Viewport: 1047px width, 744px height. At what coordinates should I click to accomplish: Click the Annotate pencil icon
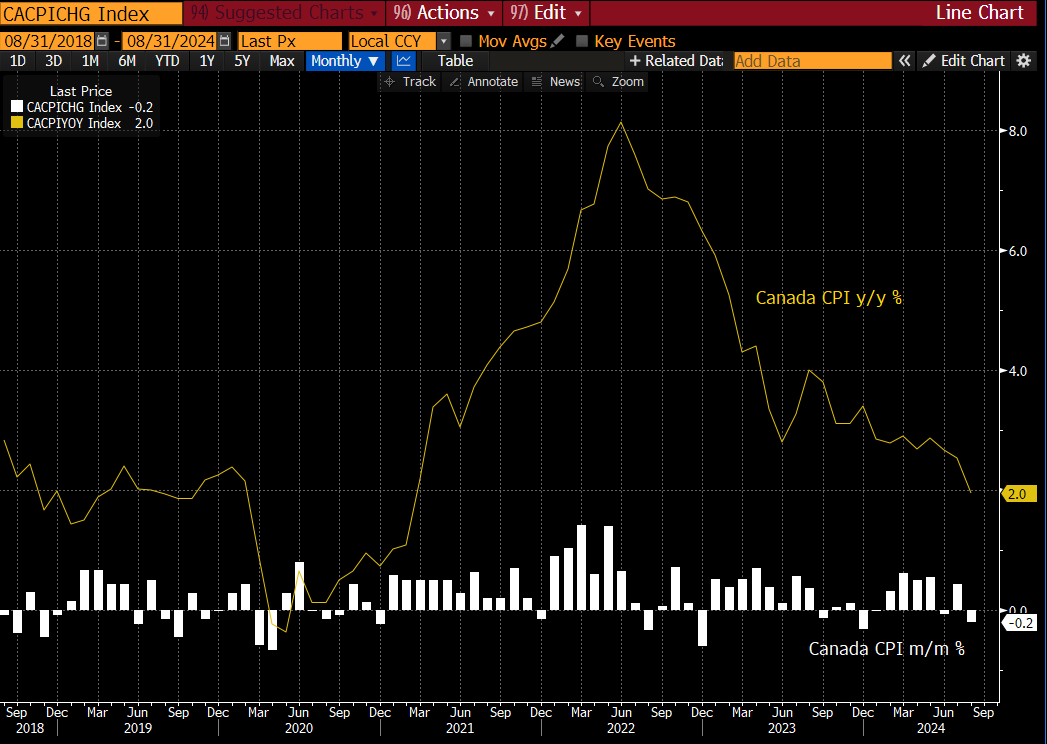tap(455, 81)
